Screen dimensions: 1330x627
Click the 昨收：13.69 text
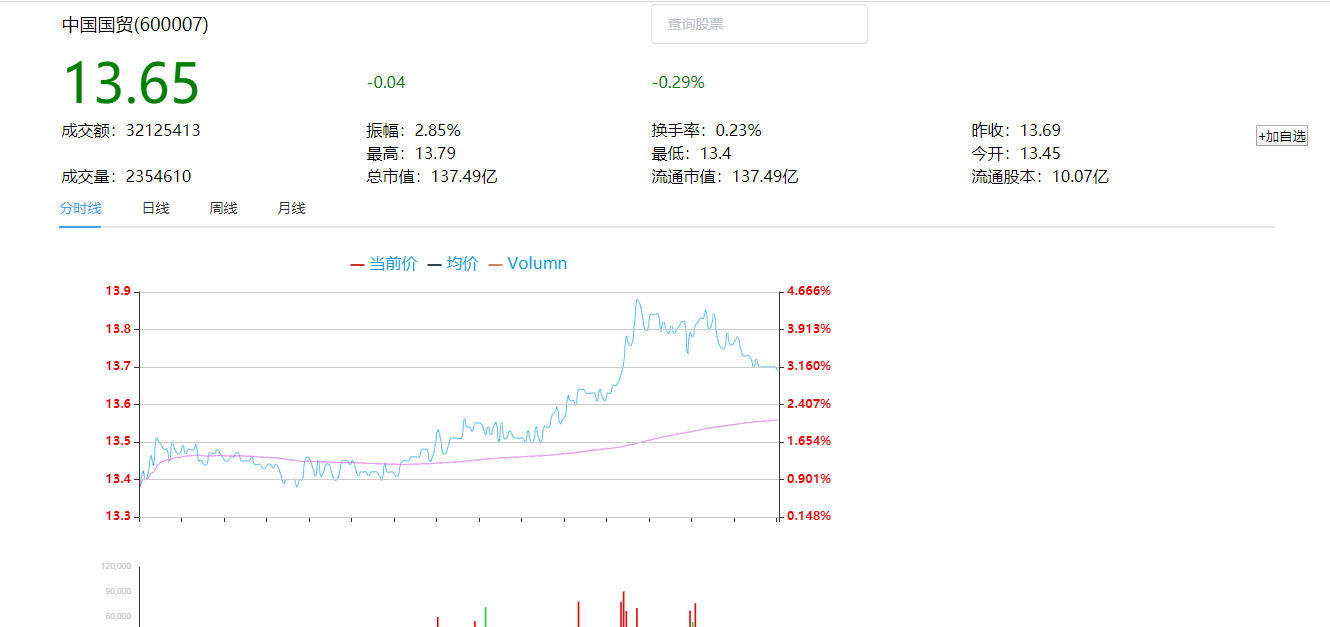[x=1016, y=130]
